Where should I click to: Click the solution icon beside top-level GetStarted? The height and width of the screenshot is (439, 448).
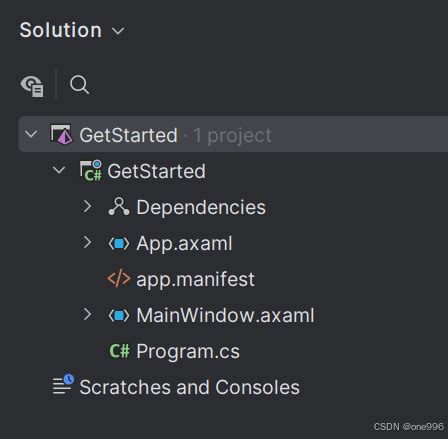(61, 134)
